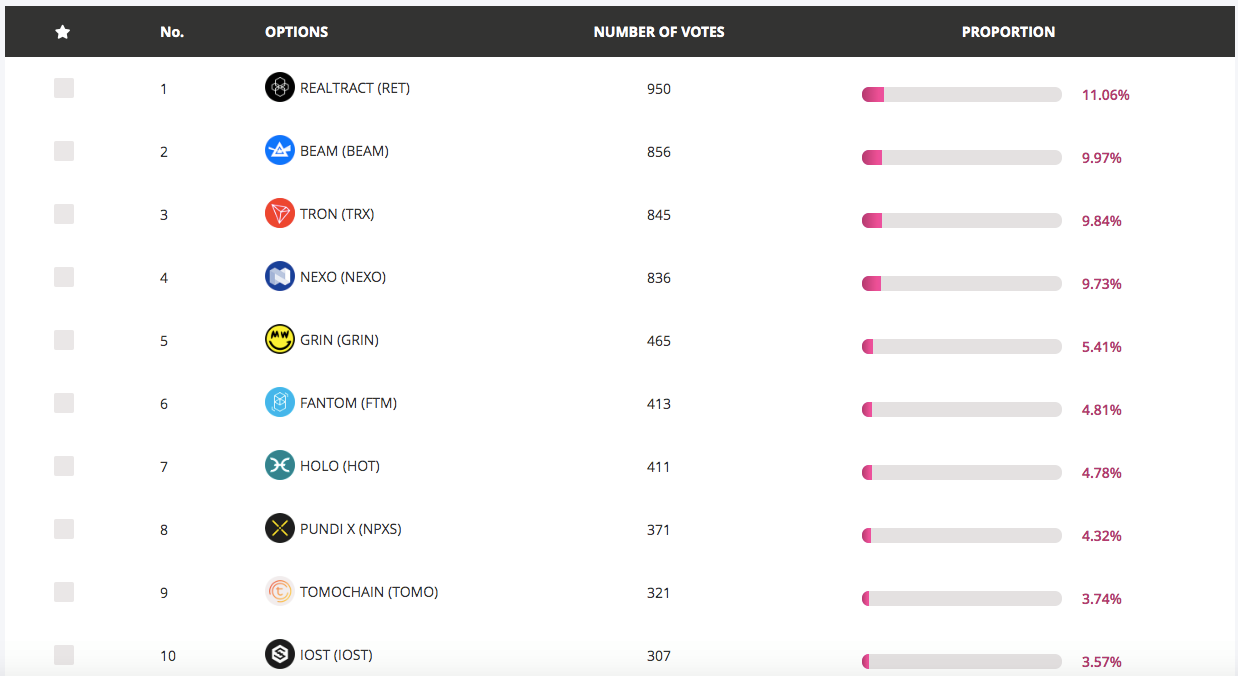Click the BEAM coin logo icon

pyautogui.click(x=279, y=151)
